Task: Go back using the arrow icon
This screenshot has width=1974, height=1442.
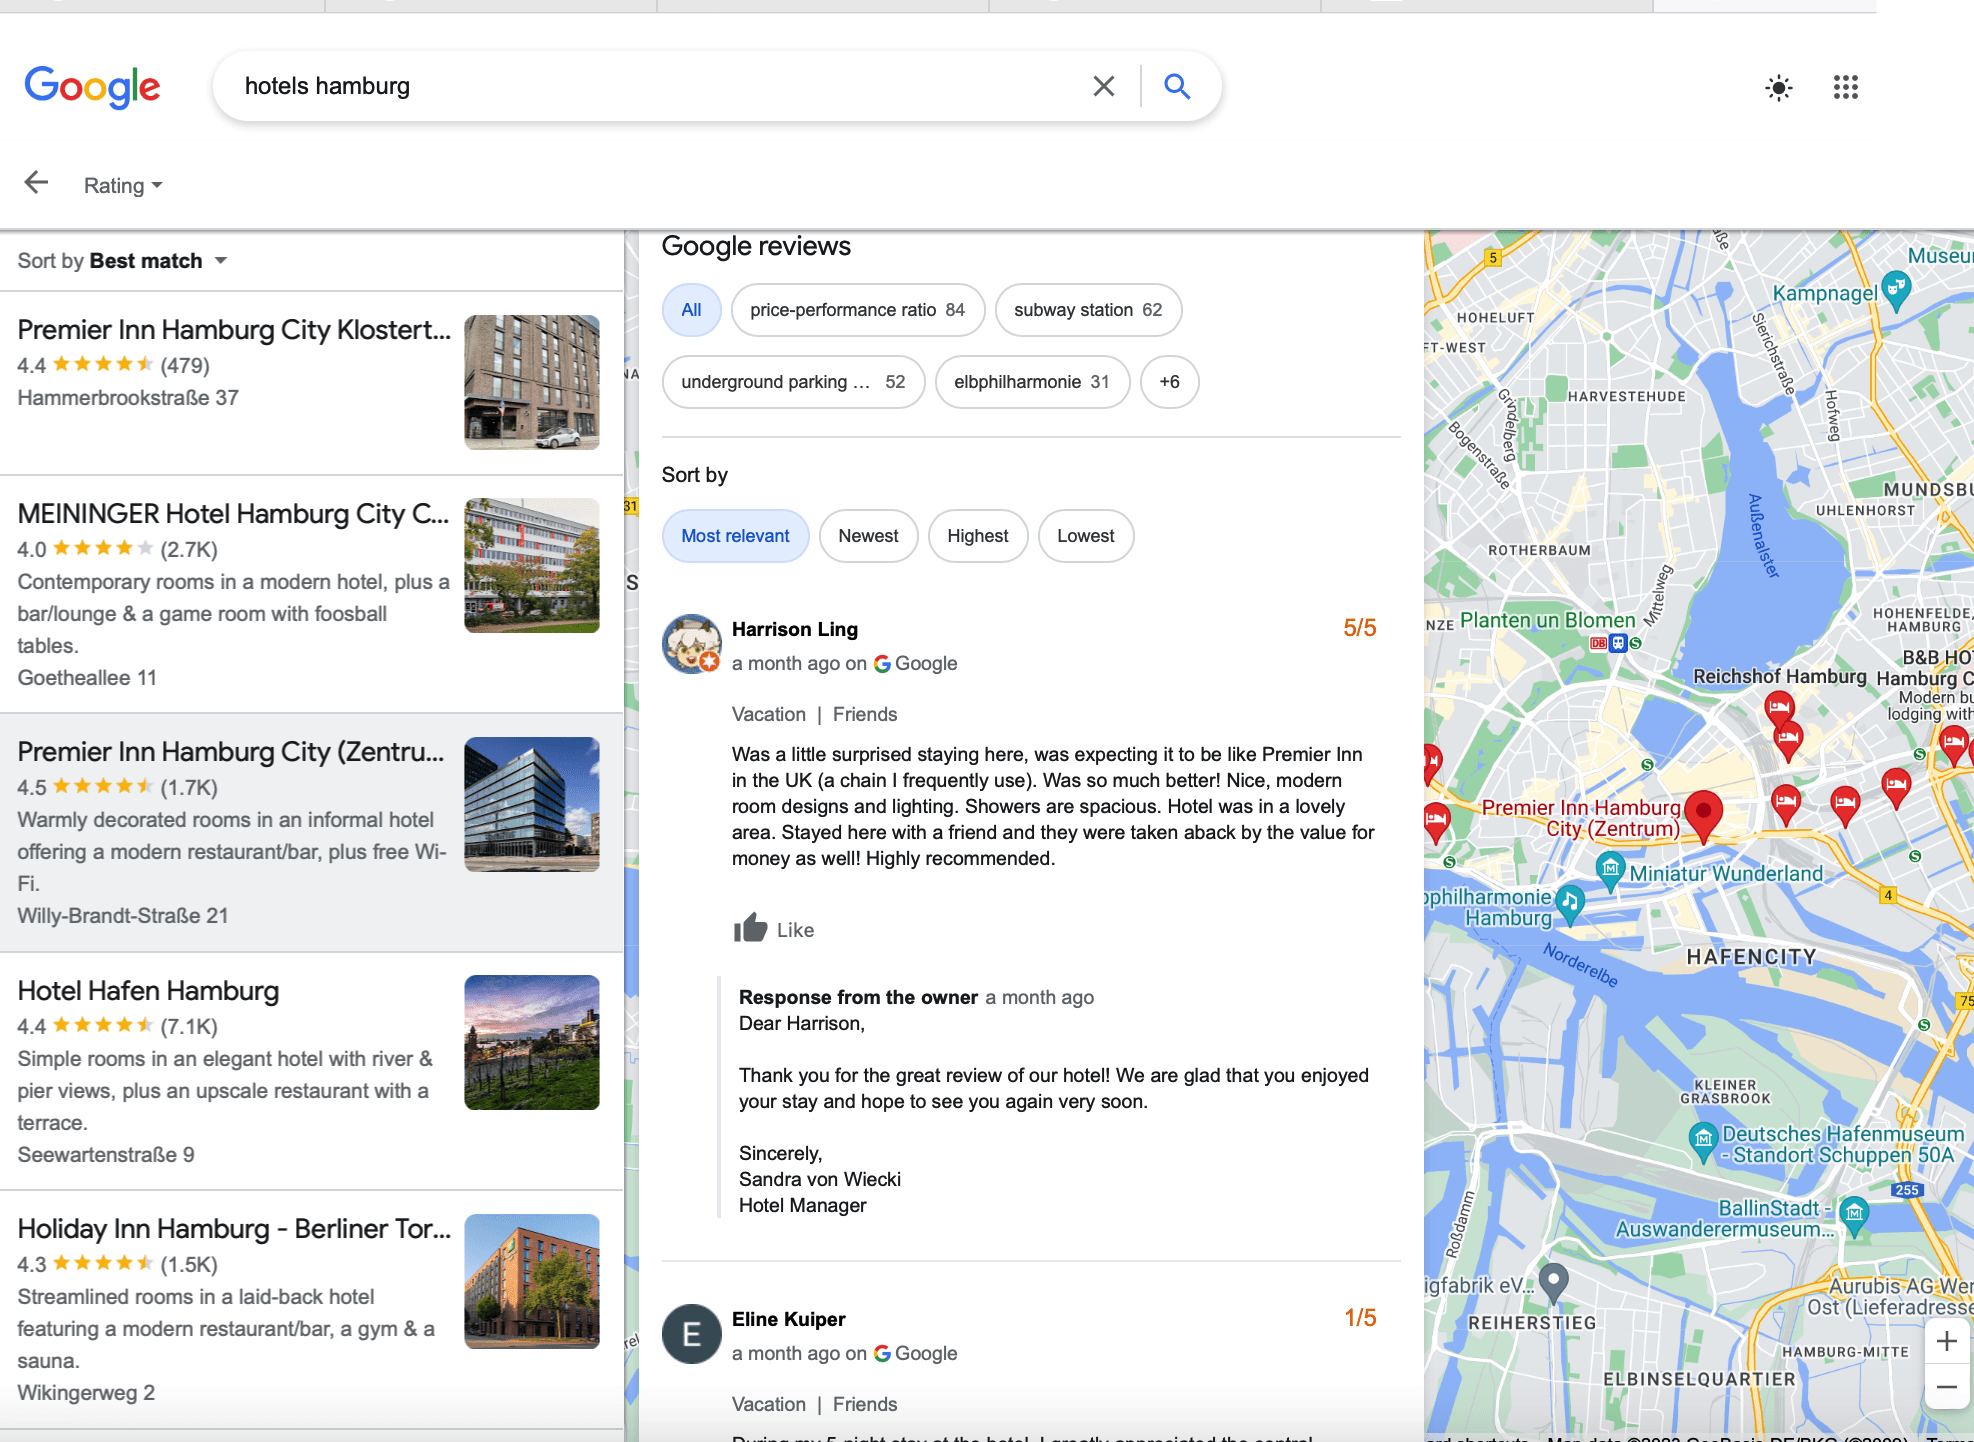Action: 36,183
